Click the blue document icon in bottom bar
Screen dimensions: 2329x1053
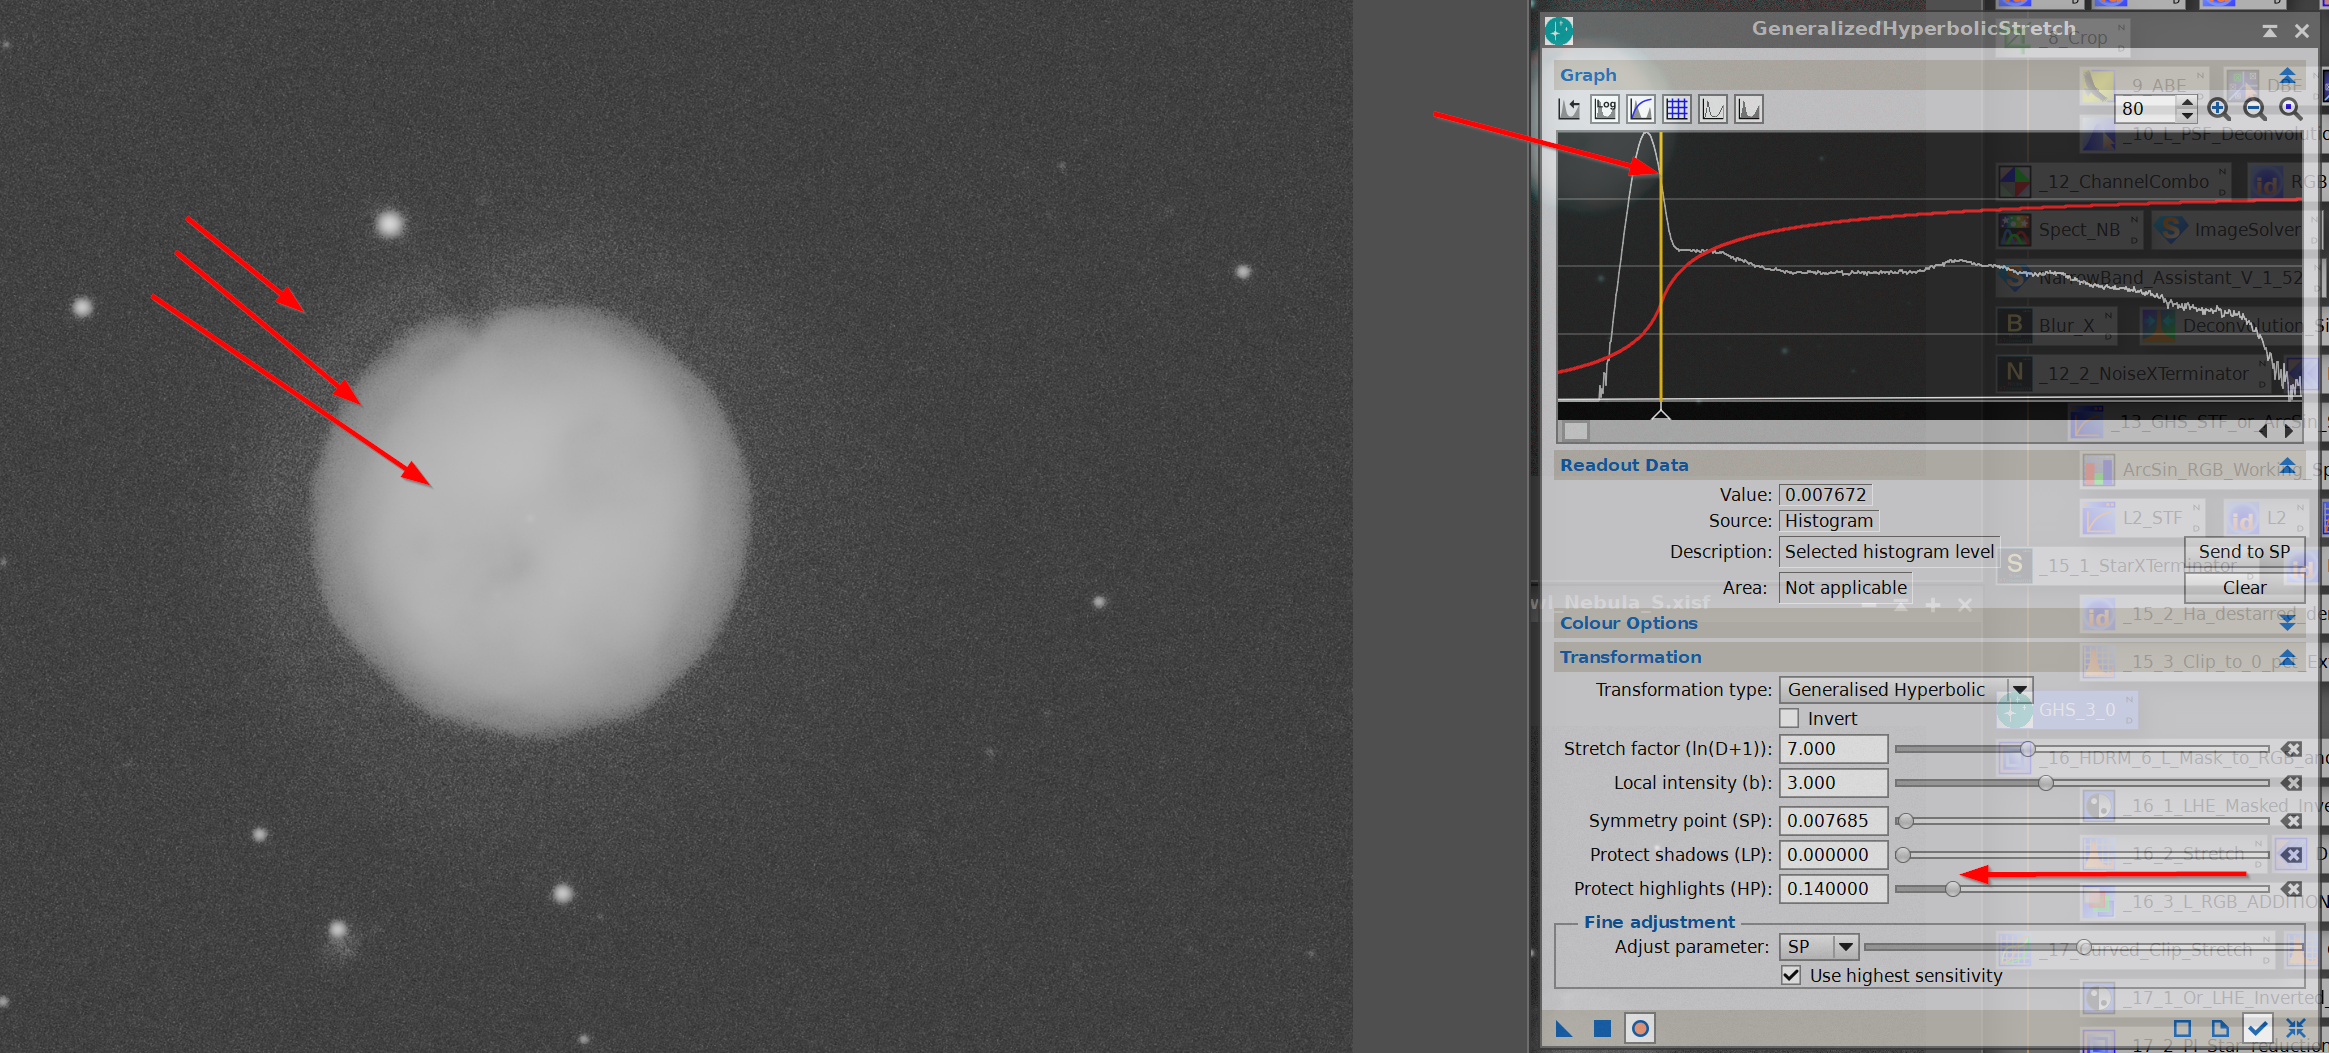[x=2219, y=1029]
